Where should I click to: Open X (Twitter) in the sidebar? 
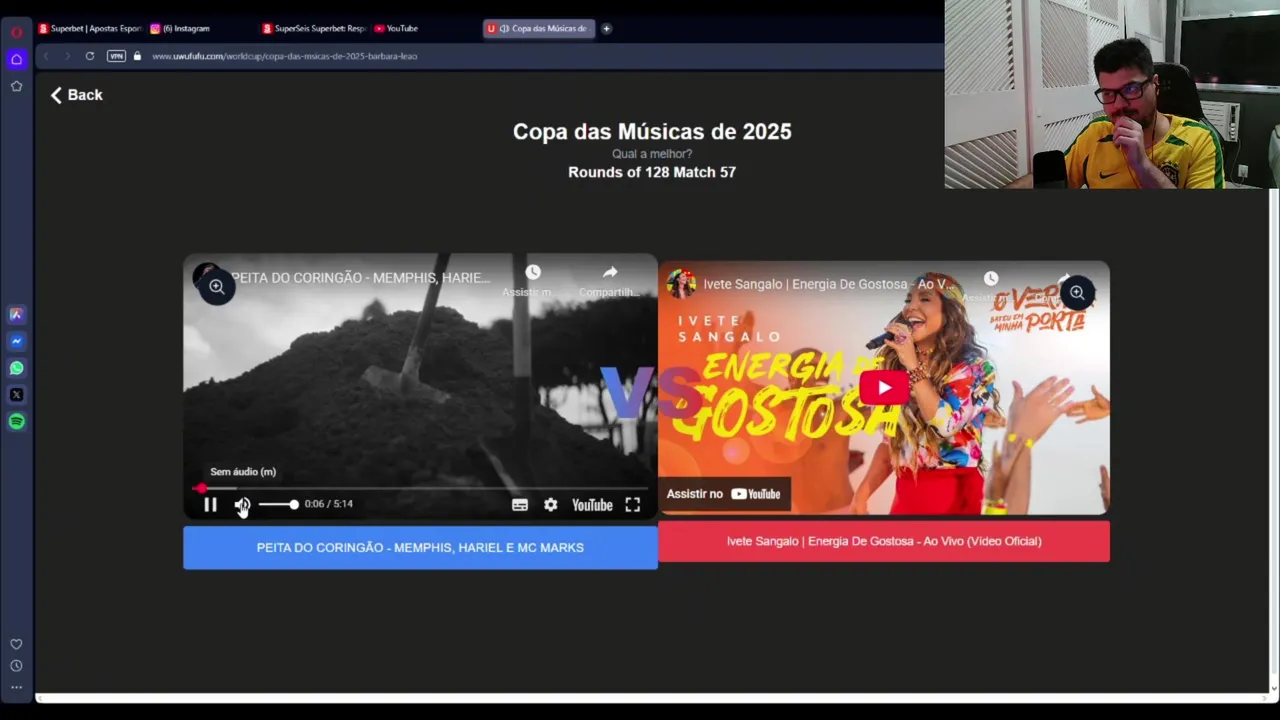point(16,395)
